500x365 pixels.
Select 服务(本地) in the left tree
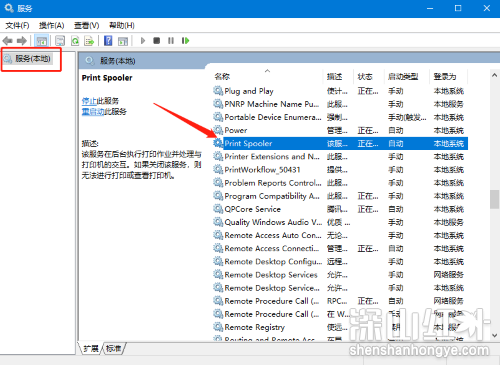(x=28, y=59)
